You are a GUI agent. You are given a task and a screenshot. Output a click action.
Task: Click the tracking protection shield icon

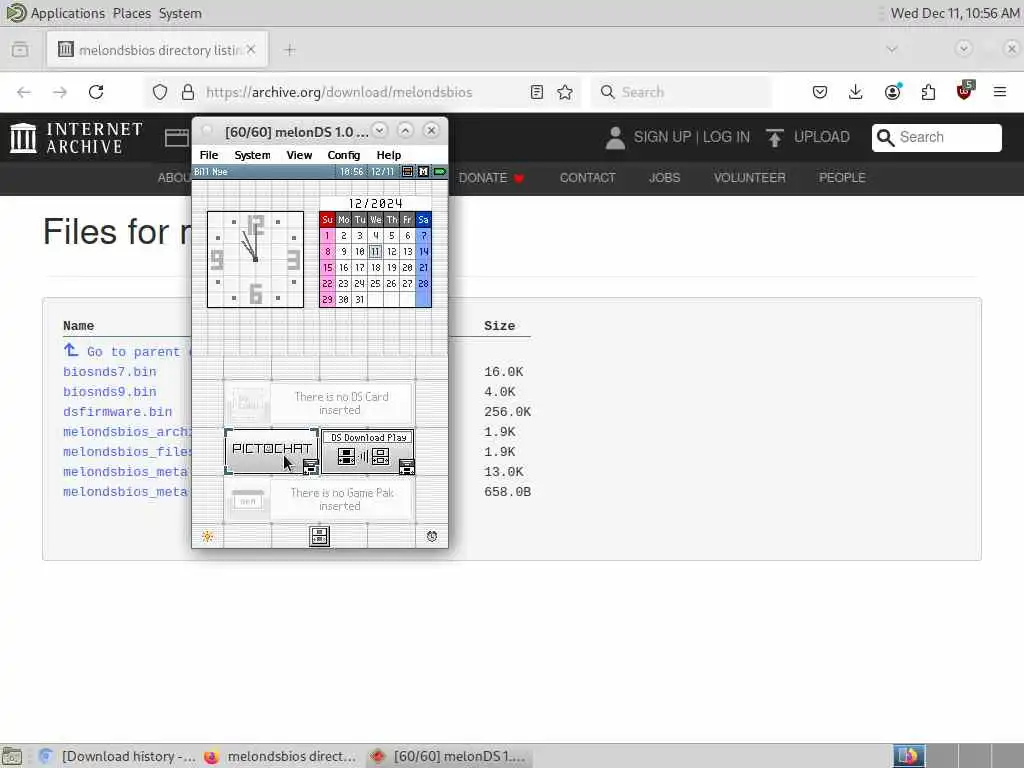click(x=160, y=92)
